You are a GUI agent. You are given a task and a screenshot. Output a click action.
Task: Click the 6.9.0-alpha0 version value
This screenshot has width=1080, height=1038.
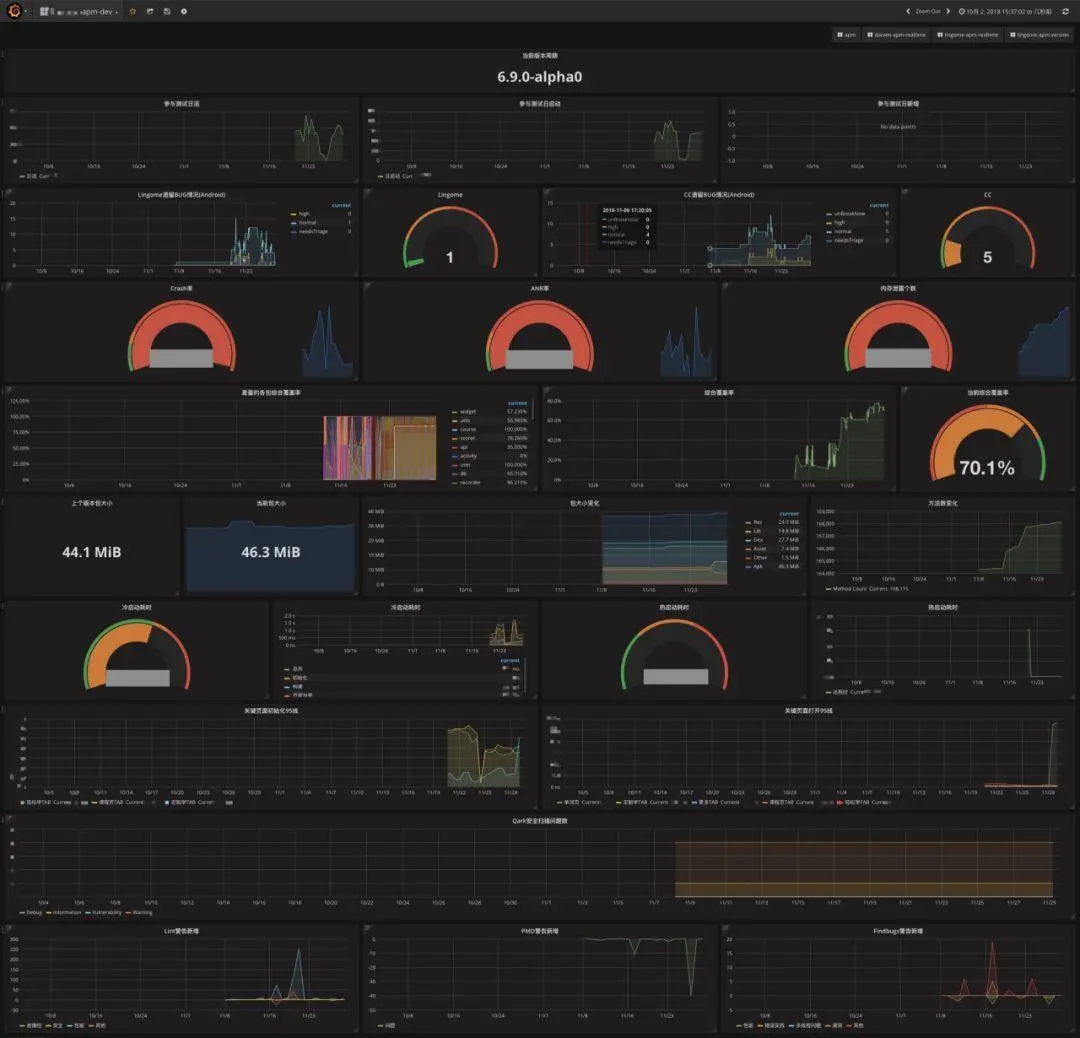539,76
